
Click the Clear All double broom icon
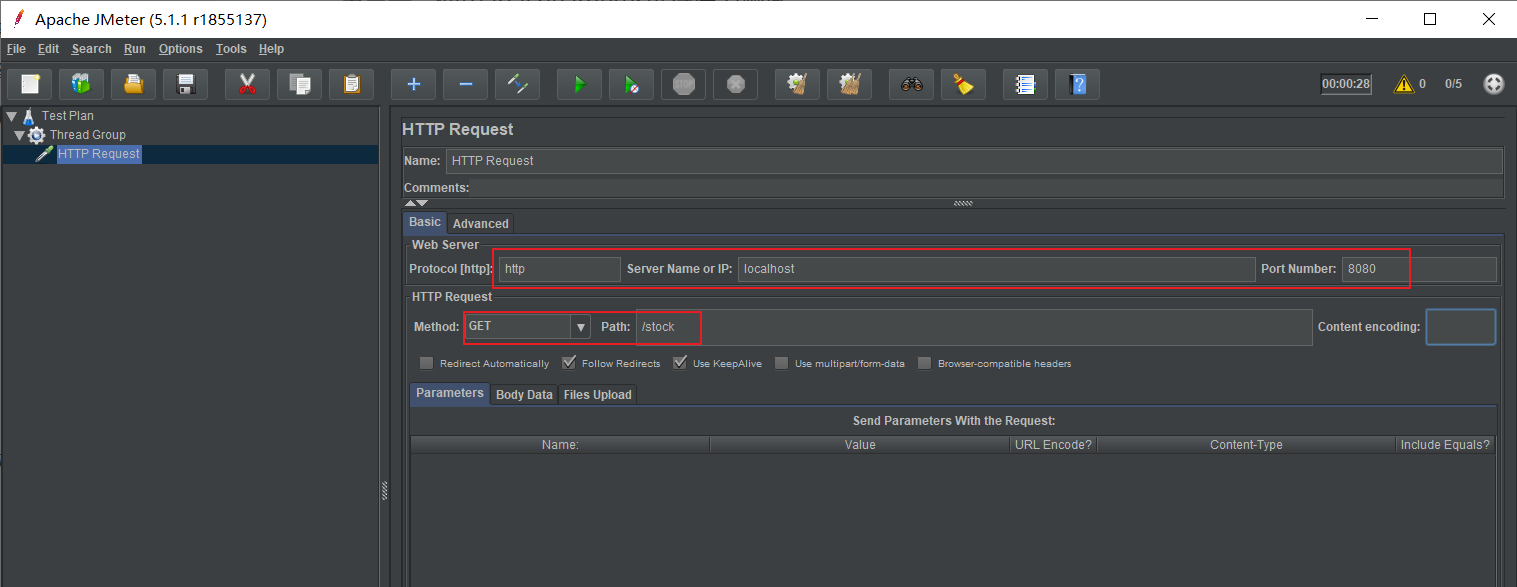point(849,84)
